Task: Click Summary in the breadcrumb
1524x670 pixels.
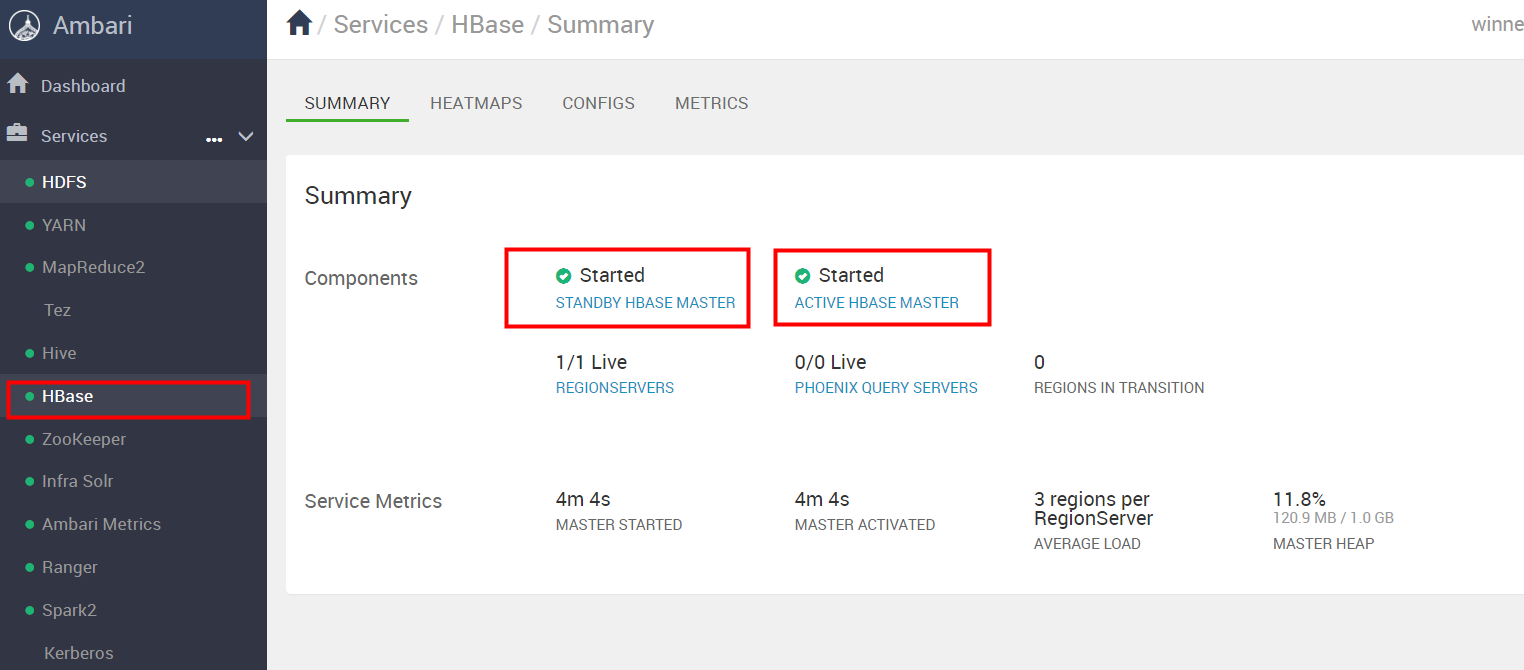Action: 600,25
